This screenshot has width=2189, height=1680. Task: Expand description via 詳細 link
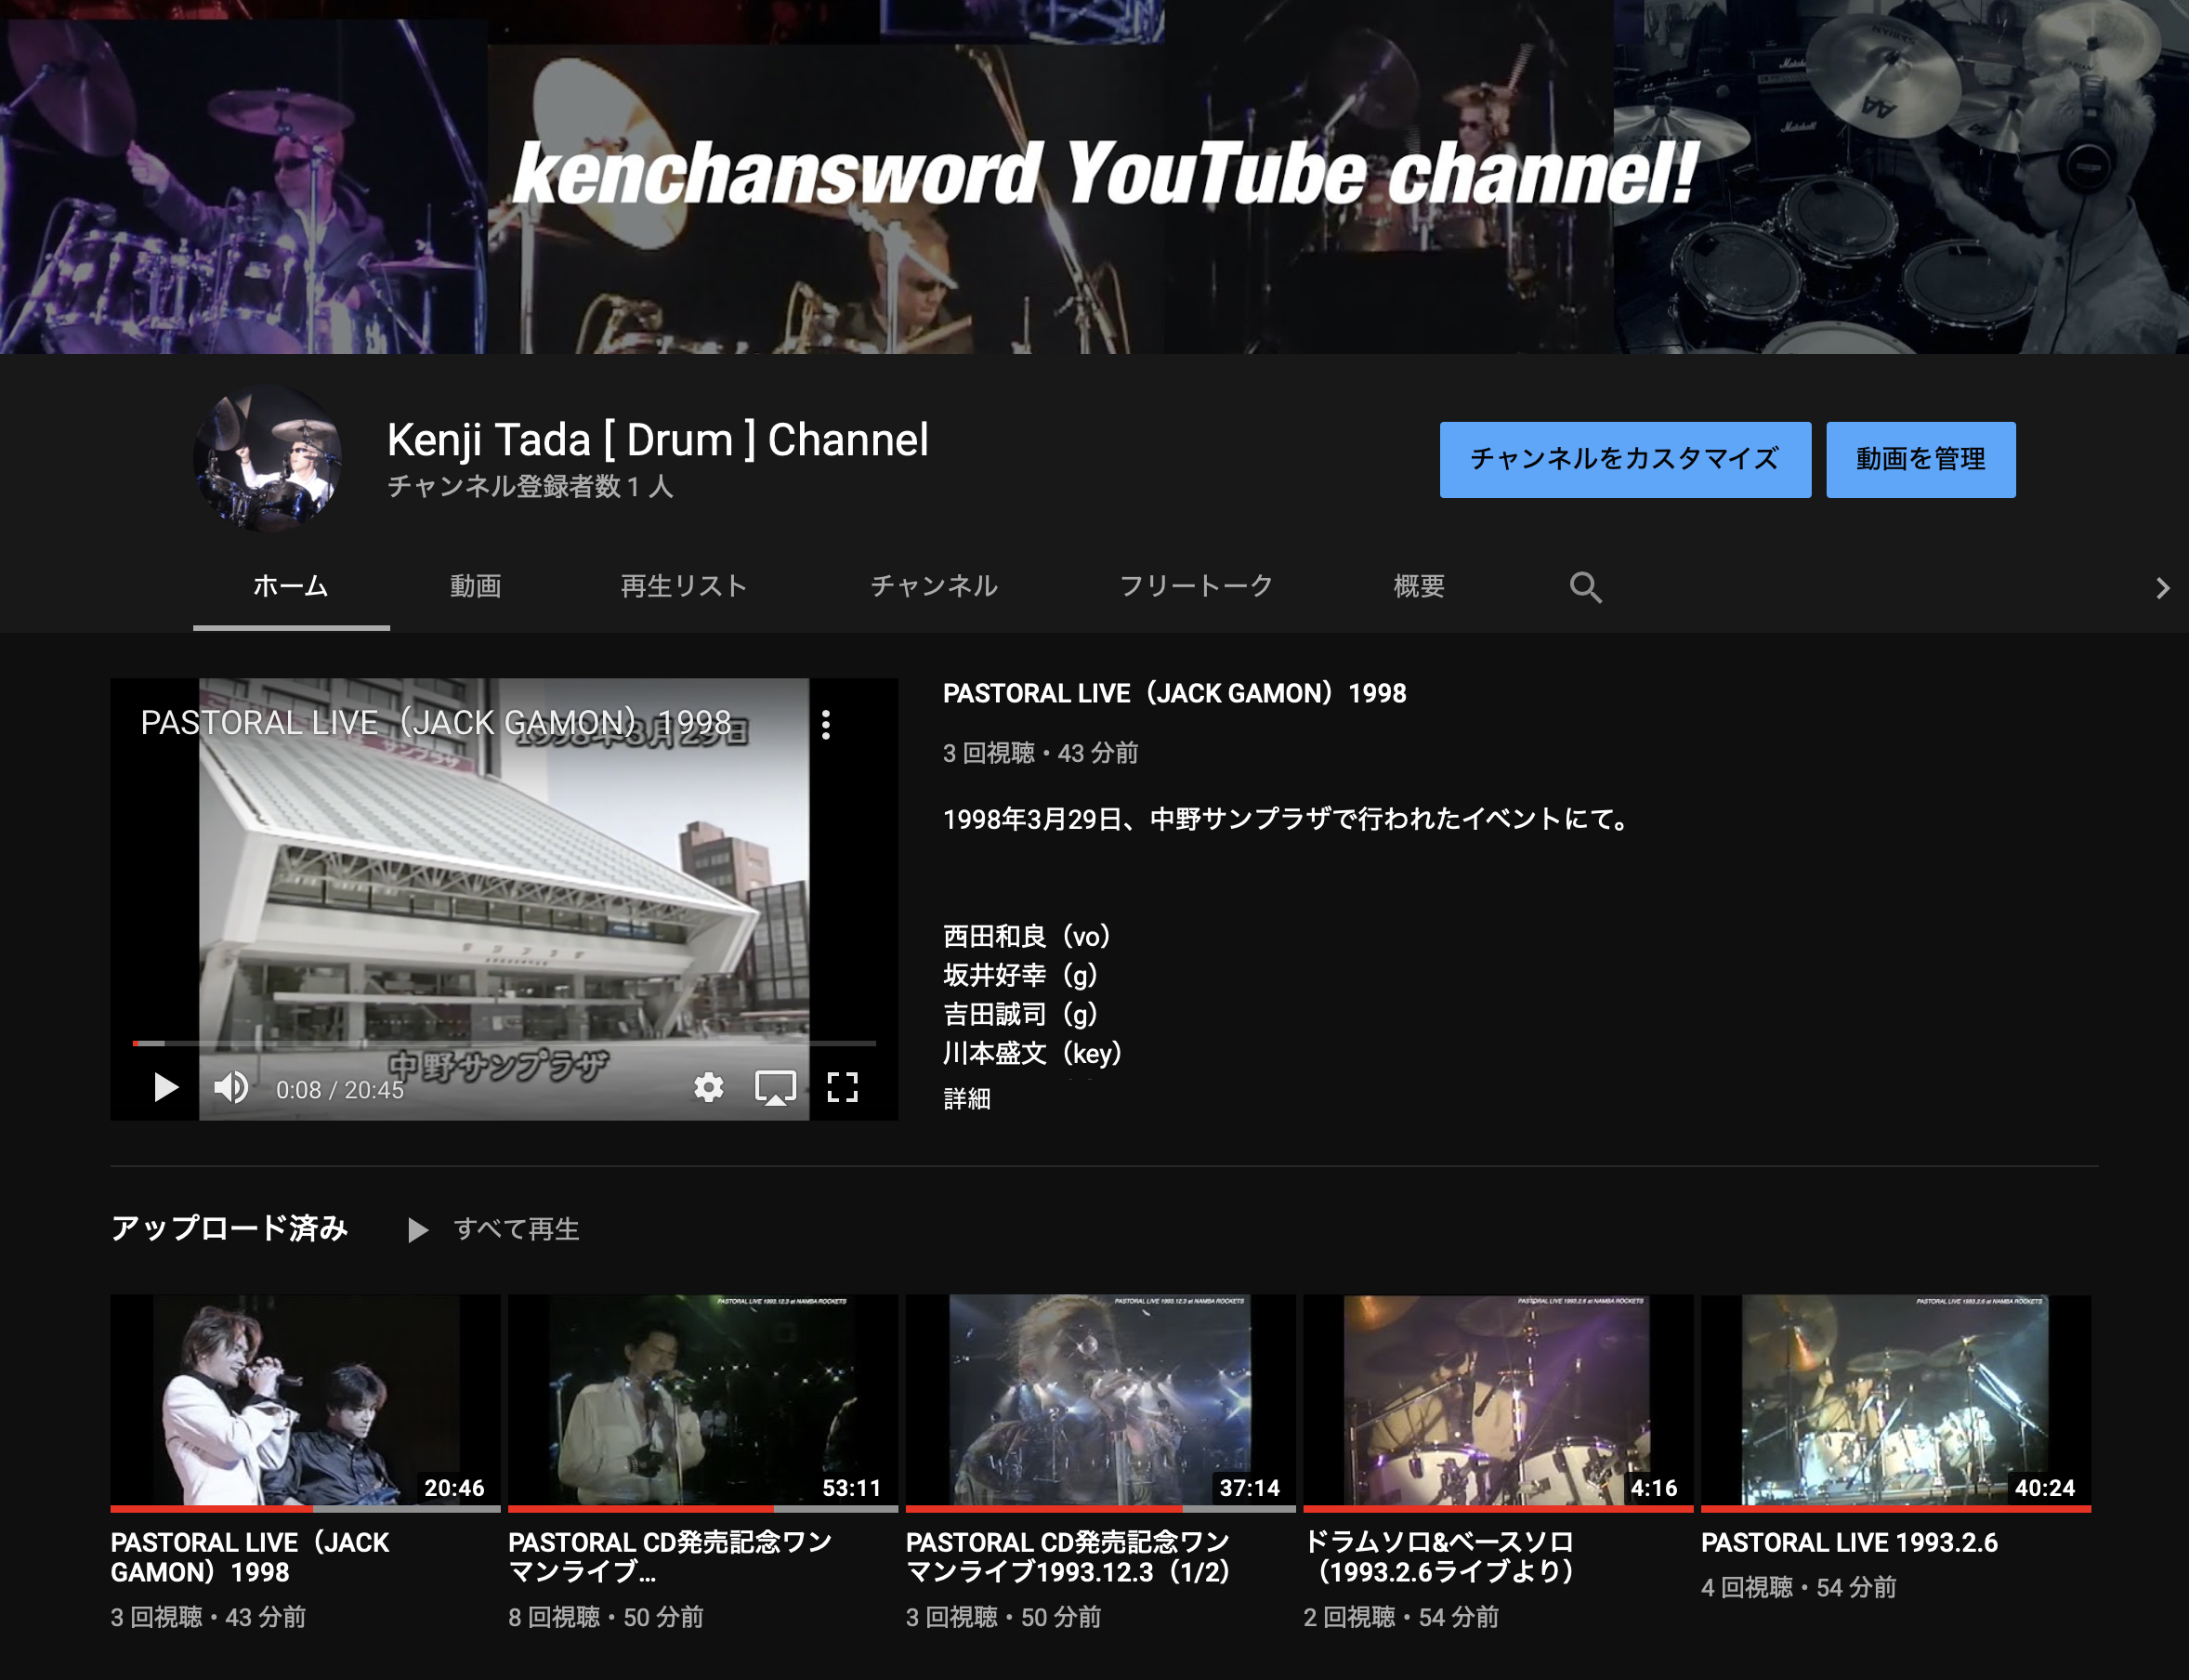pos(966,1098)
